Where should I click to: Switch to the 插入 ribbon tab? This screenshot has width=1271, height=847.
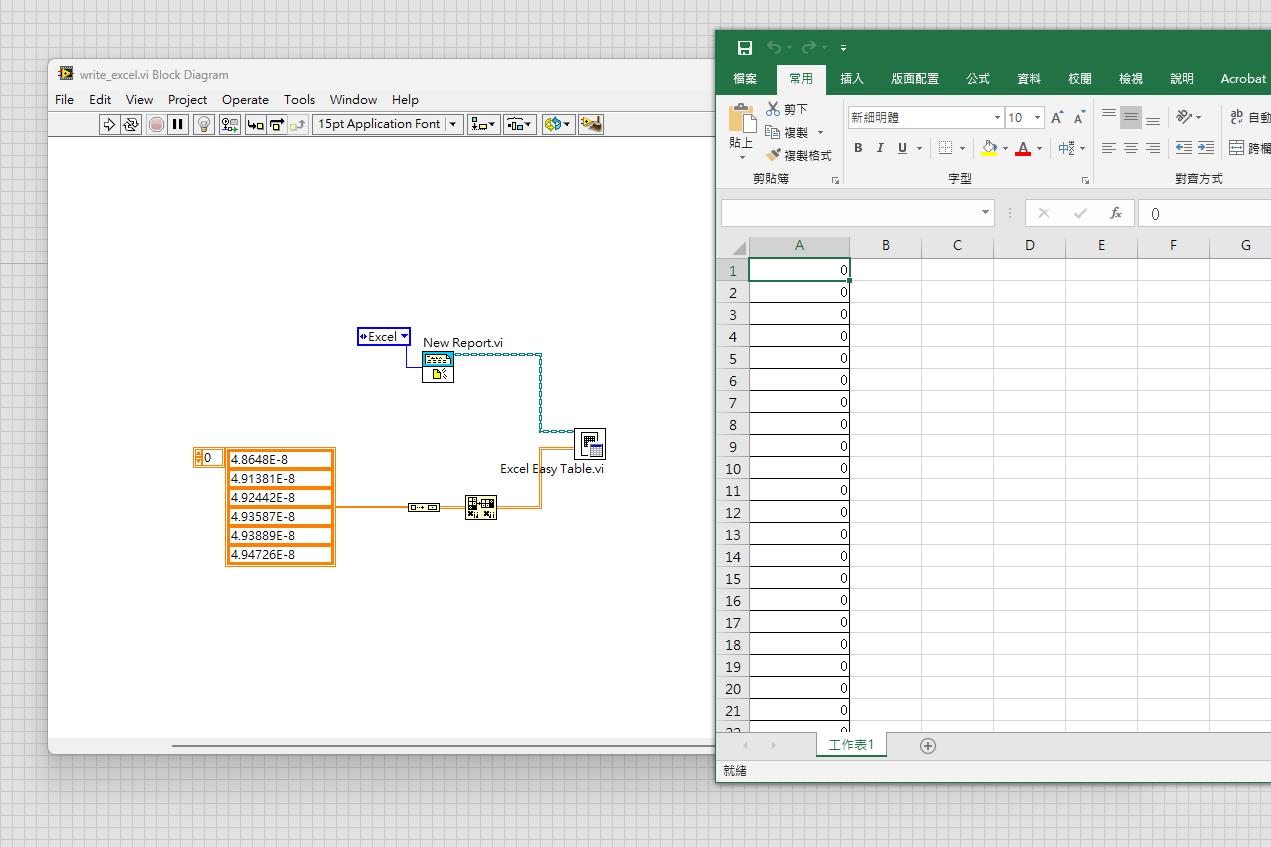[x=852, y=79]
